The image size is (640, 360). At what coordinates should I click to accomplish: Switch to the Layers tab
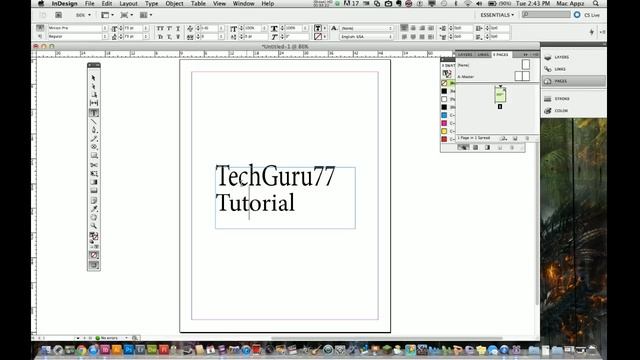coord(465,54)
